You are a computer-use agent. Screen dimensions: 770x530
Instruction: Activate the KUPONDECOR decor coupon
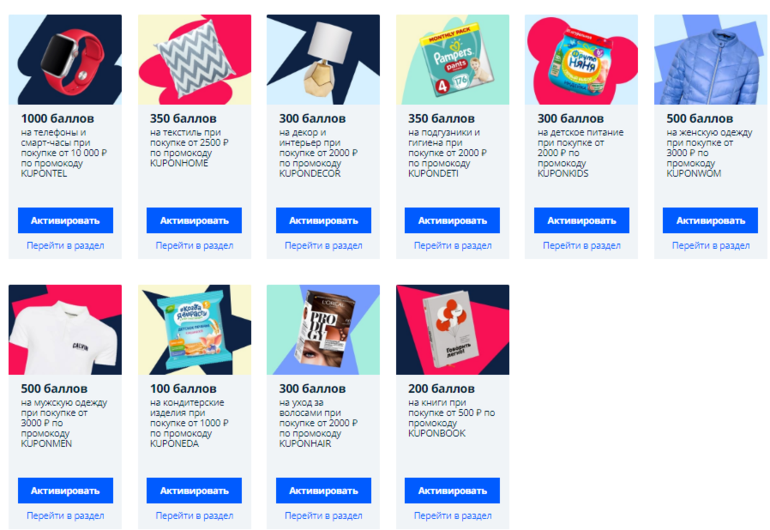[x=323, y=220]
